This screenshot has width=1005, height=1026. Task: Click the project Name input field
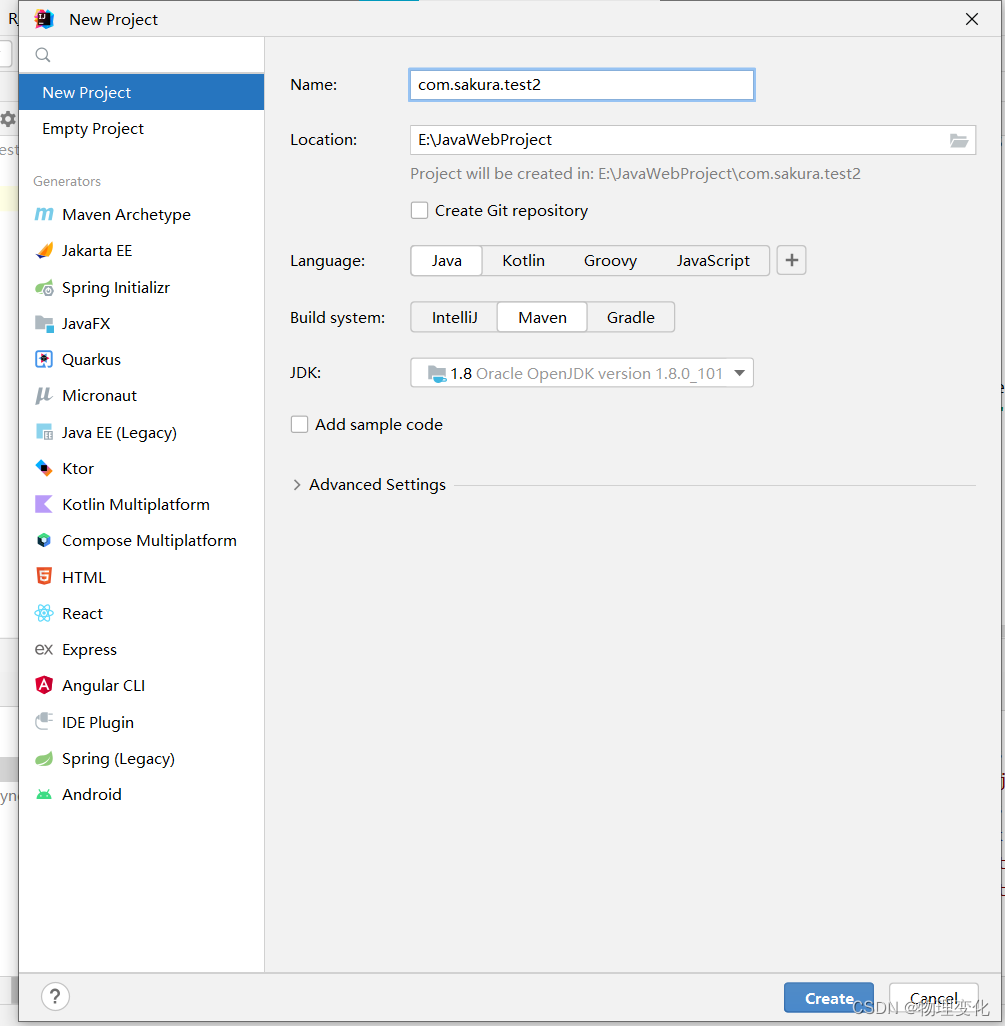pos(582,85)
